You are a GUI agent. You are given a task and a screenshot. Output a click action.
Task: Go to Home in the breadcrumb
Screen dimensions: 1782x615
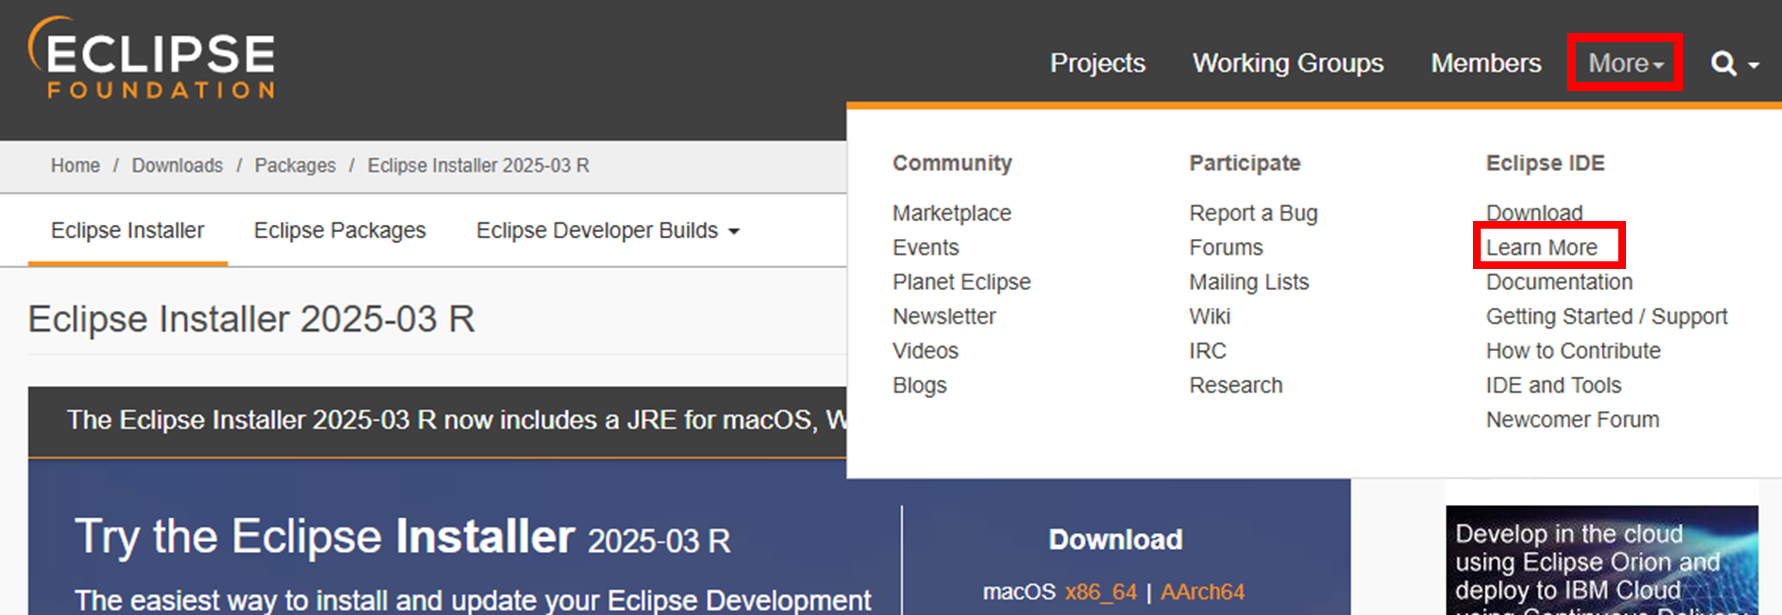pyautogui.click(x=75, y=165)
